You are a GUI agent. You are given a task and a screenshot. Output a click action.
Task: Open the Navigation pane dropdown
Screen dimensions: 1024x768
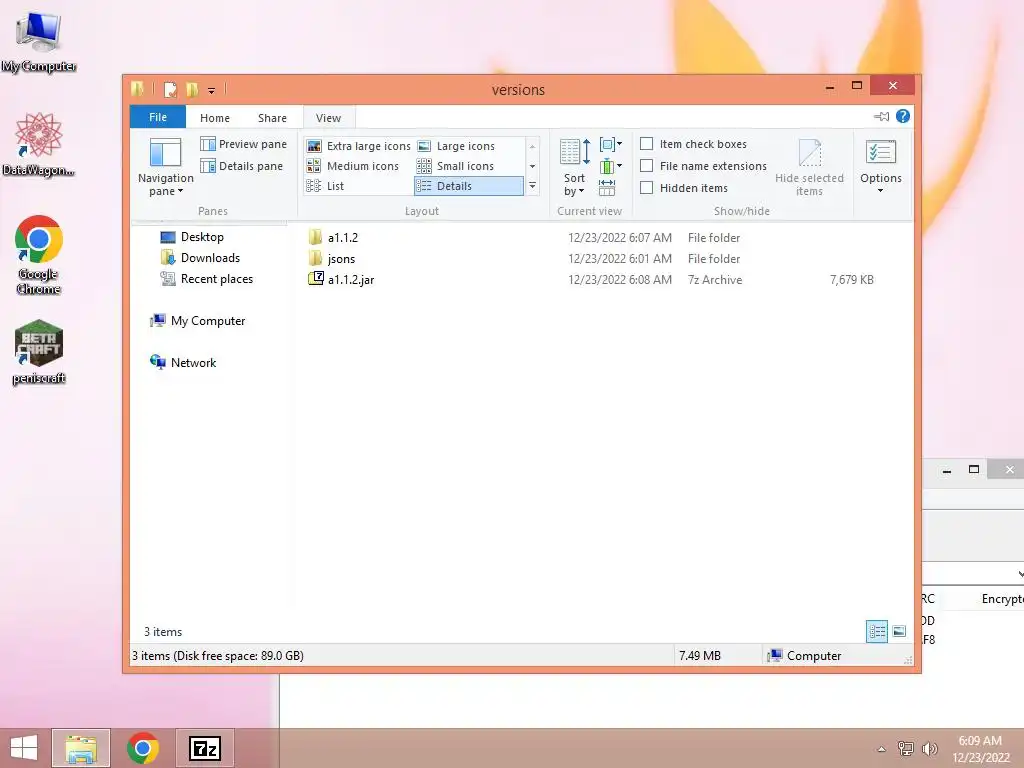[165, 167]
